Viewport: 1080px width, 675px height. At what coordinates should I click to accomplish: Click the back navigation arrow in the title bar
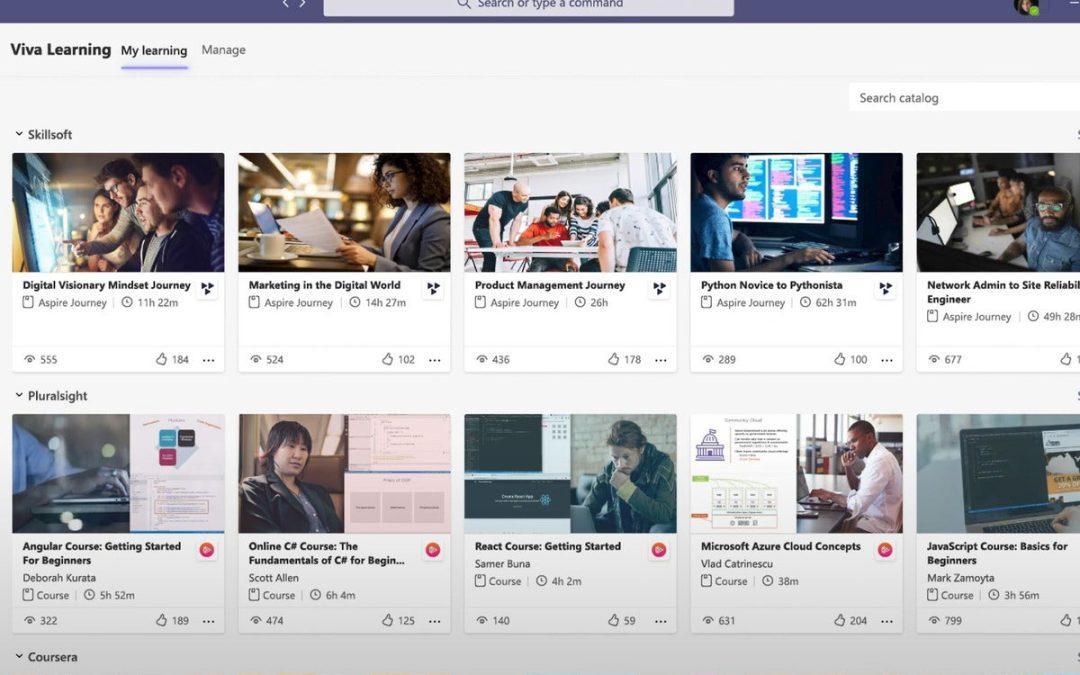[285, 3]
